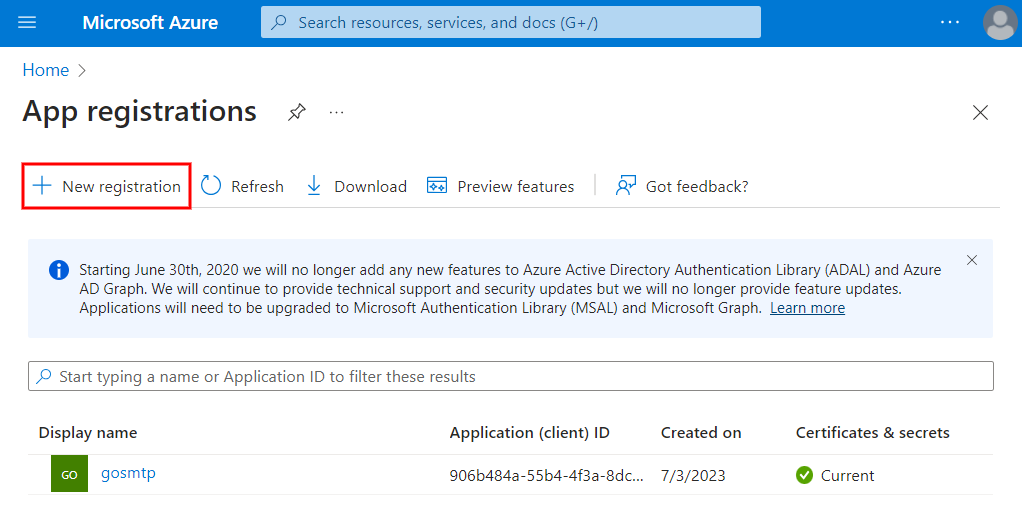Screen dimensions: 1022x514
Task: Open the hamburger portal menu
Action: coord(27,23)
